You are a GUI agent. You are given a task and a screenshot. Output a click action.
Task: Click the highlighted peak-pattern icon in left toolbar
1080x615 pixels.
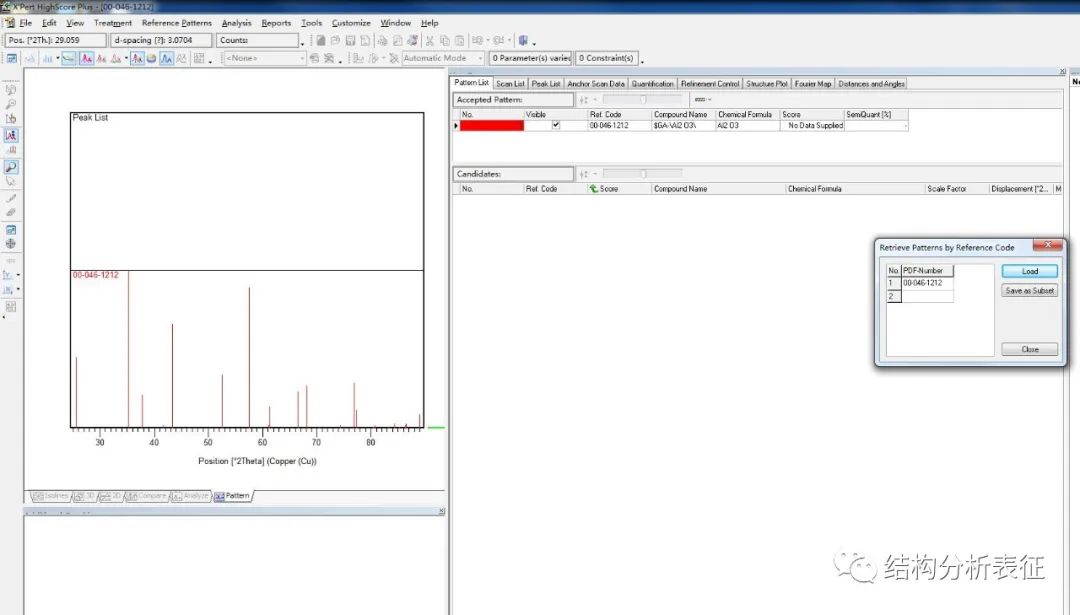[11, 135]
